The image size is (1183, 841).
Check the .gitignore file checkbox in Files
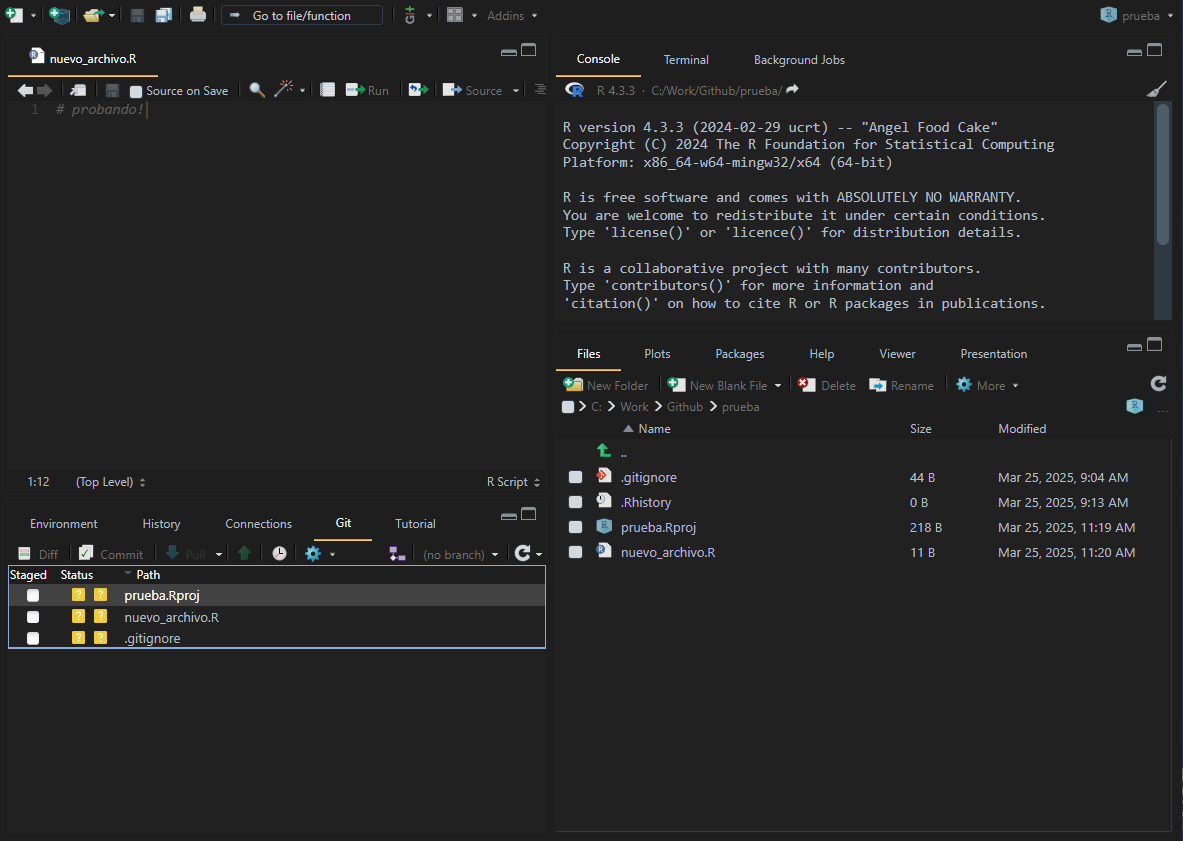pos(576,477)
